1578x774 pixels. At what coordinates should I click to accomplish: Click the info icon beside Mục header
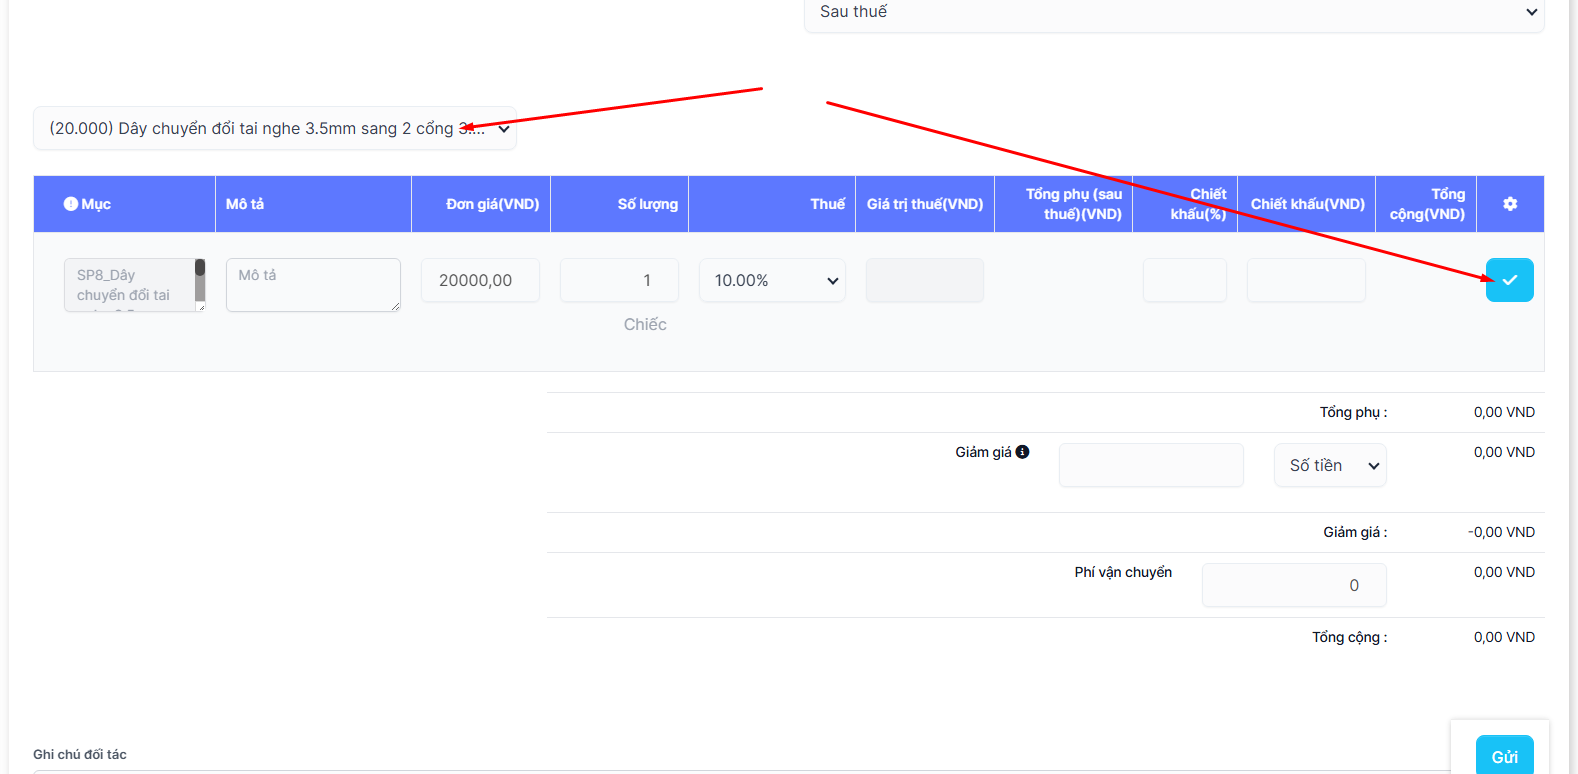71,204
